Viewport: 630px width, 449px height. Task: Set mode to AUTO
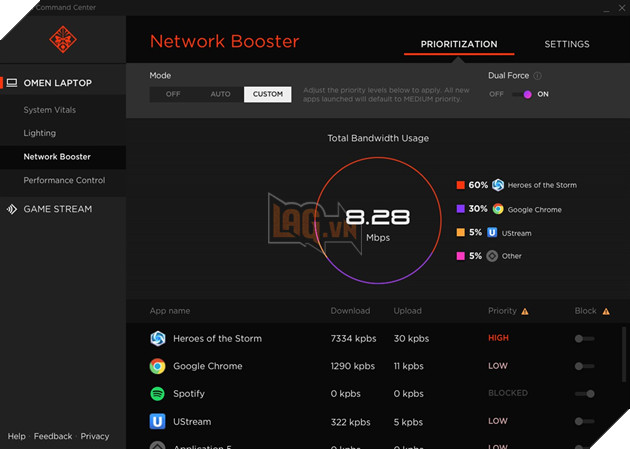point(220,94)
